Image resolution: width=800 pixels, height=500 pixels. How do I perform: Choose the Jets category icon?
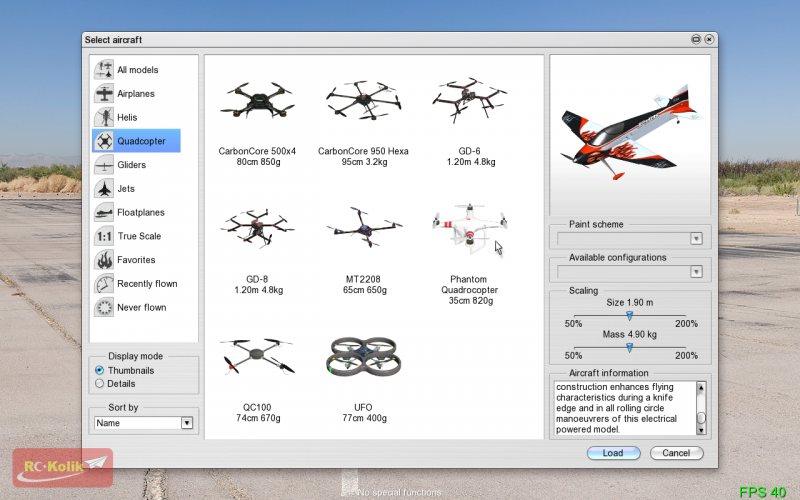[104, 188]
